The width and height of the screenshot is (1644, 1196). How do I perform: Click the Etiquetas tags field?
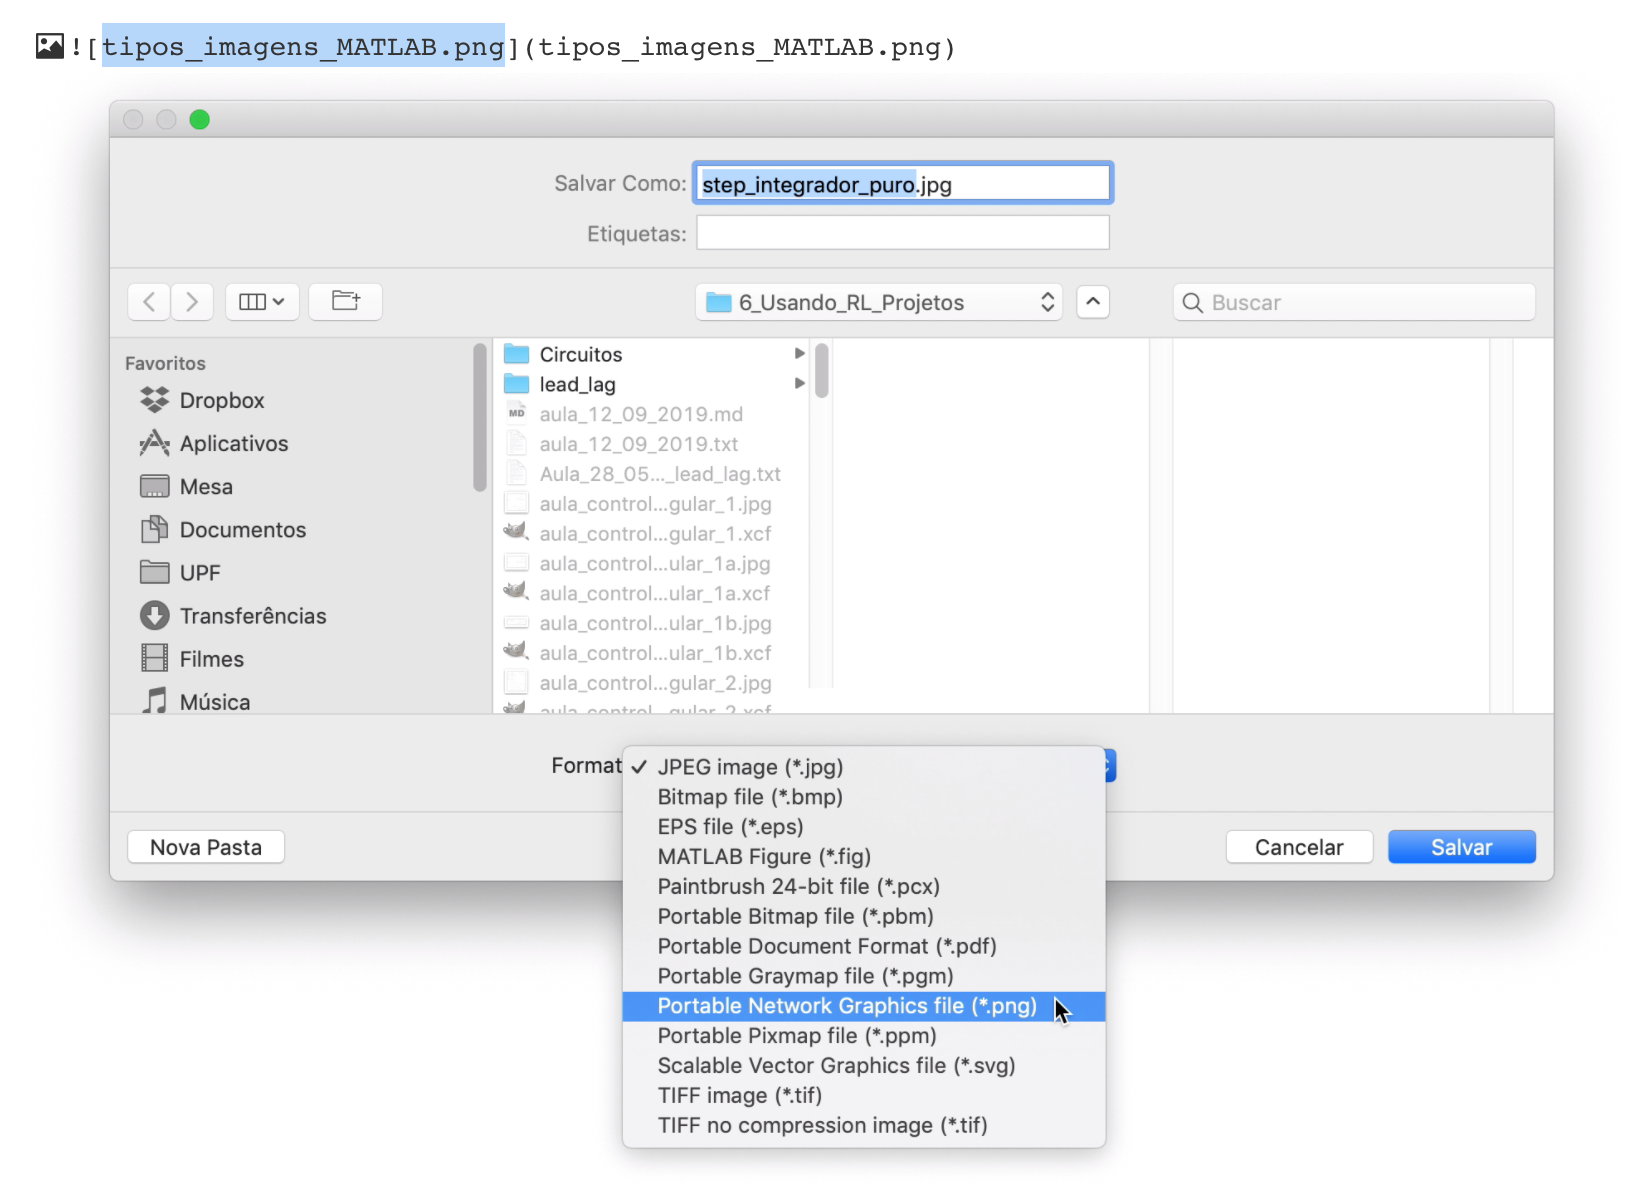(902, 233)
